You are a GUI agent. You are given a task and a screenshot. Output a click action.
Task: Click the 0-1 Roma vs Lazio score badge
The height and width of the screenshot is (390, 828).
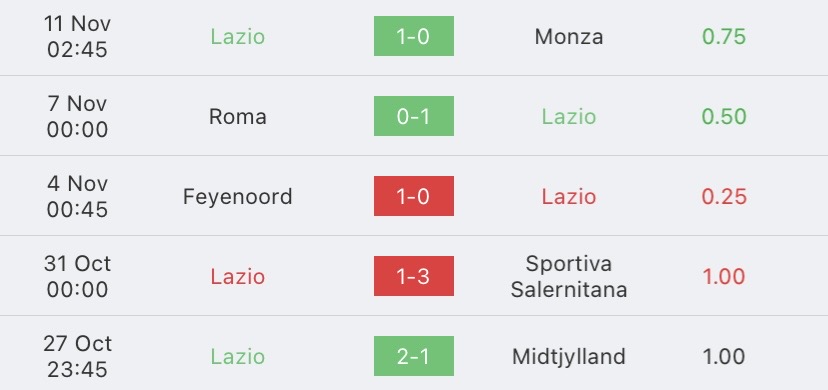(413, 116)
